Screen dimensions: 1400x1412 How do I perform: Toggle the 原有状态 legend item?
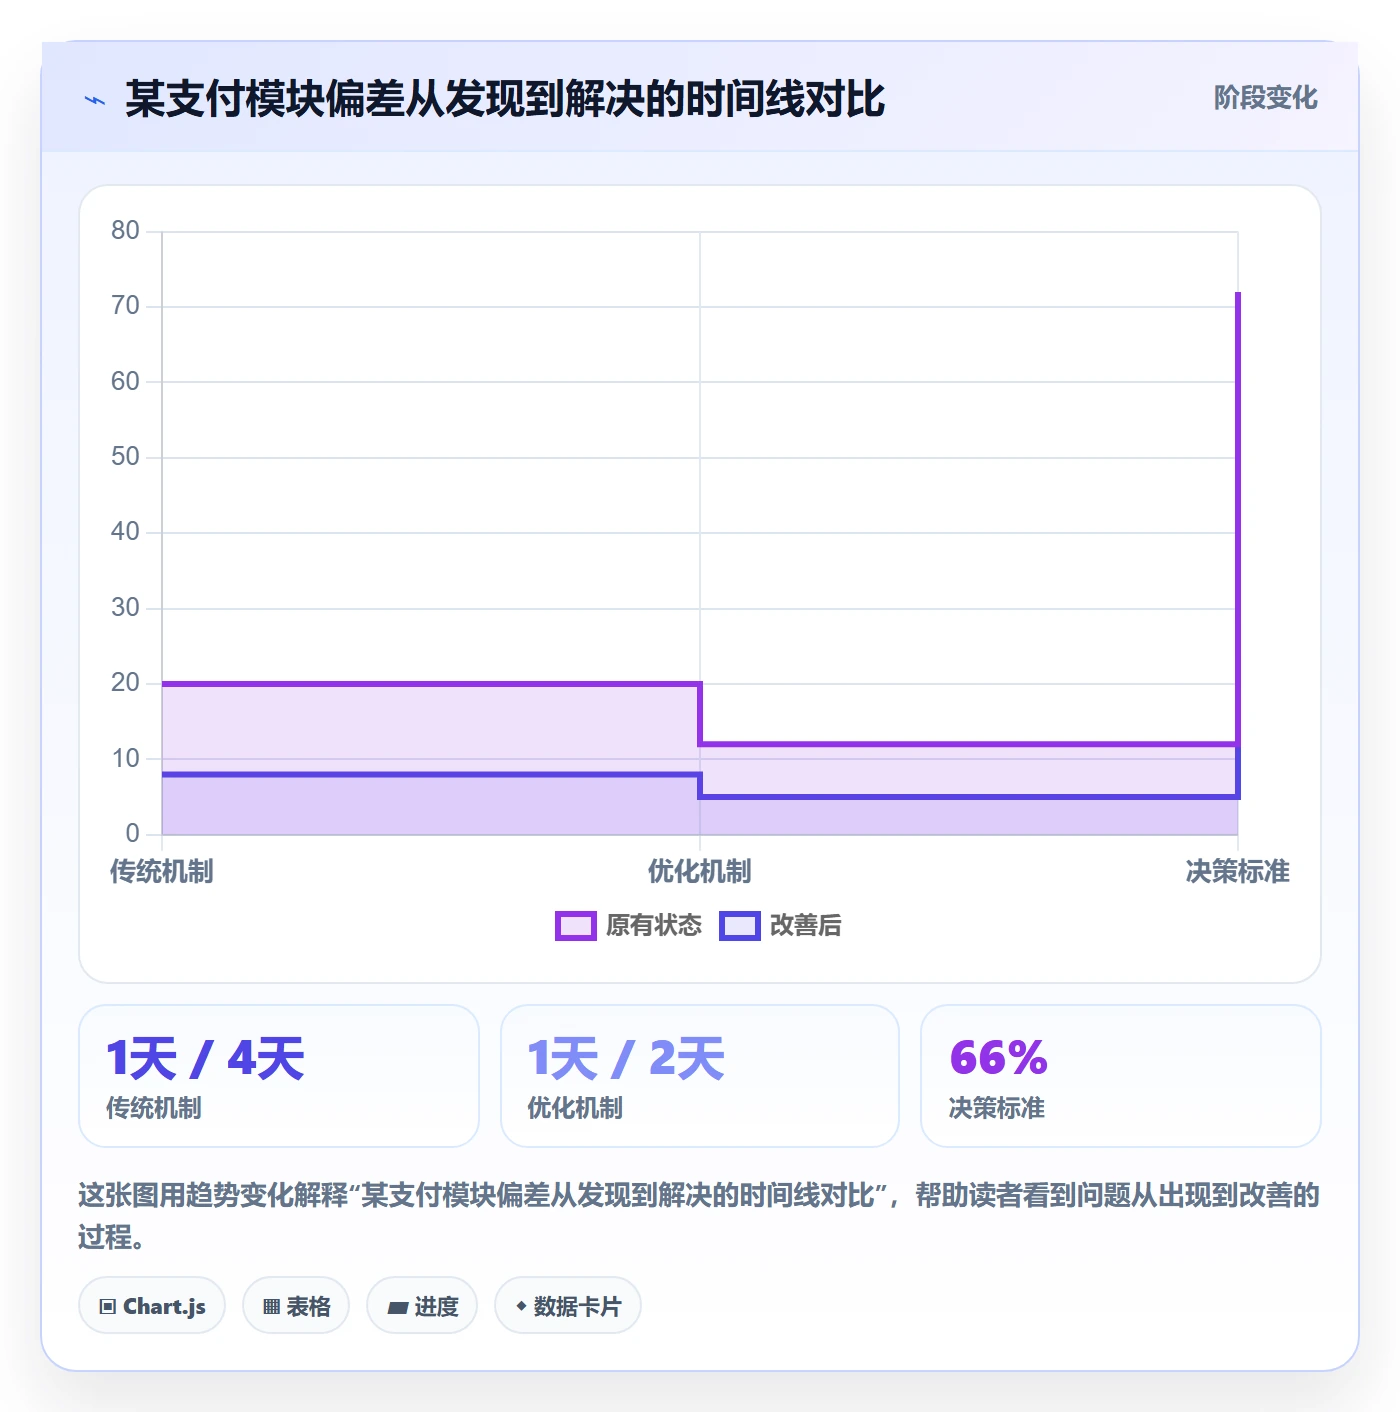(x=629, y=926)
